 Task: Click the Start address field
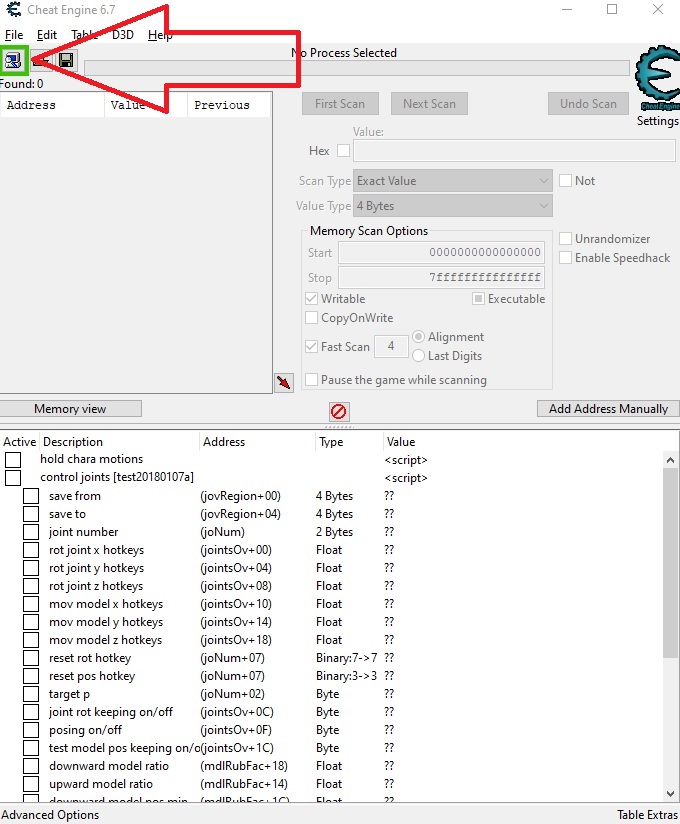(441, 252)
